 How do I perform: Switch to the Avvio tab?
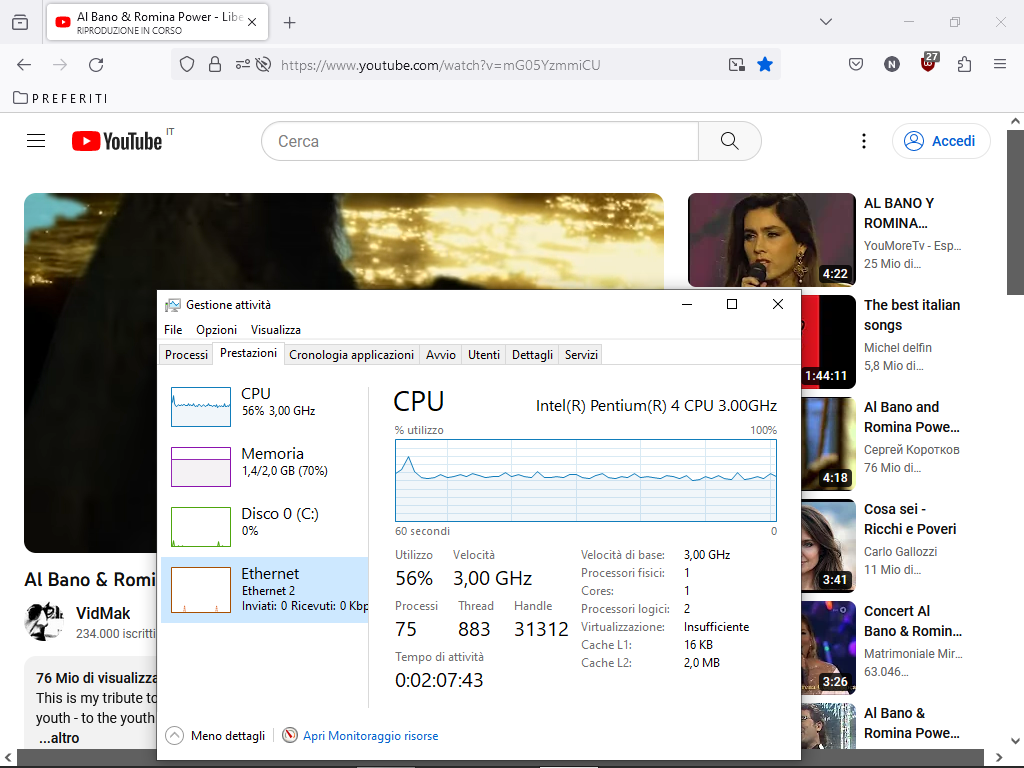point(441,355)
